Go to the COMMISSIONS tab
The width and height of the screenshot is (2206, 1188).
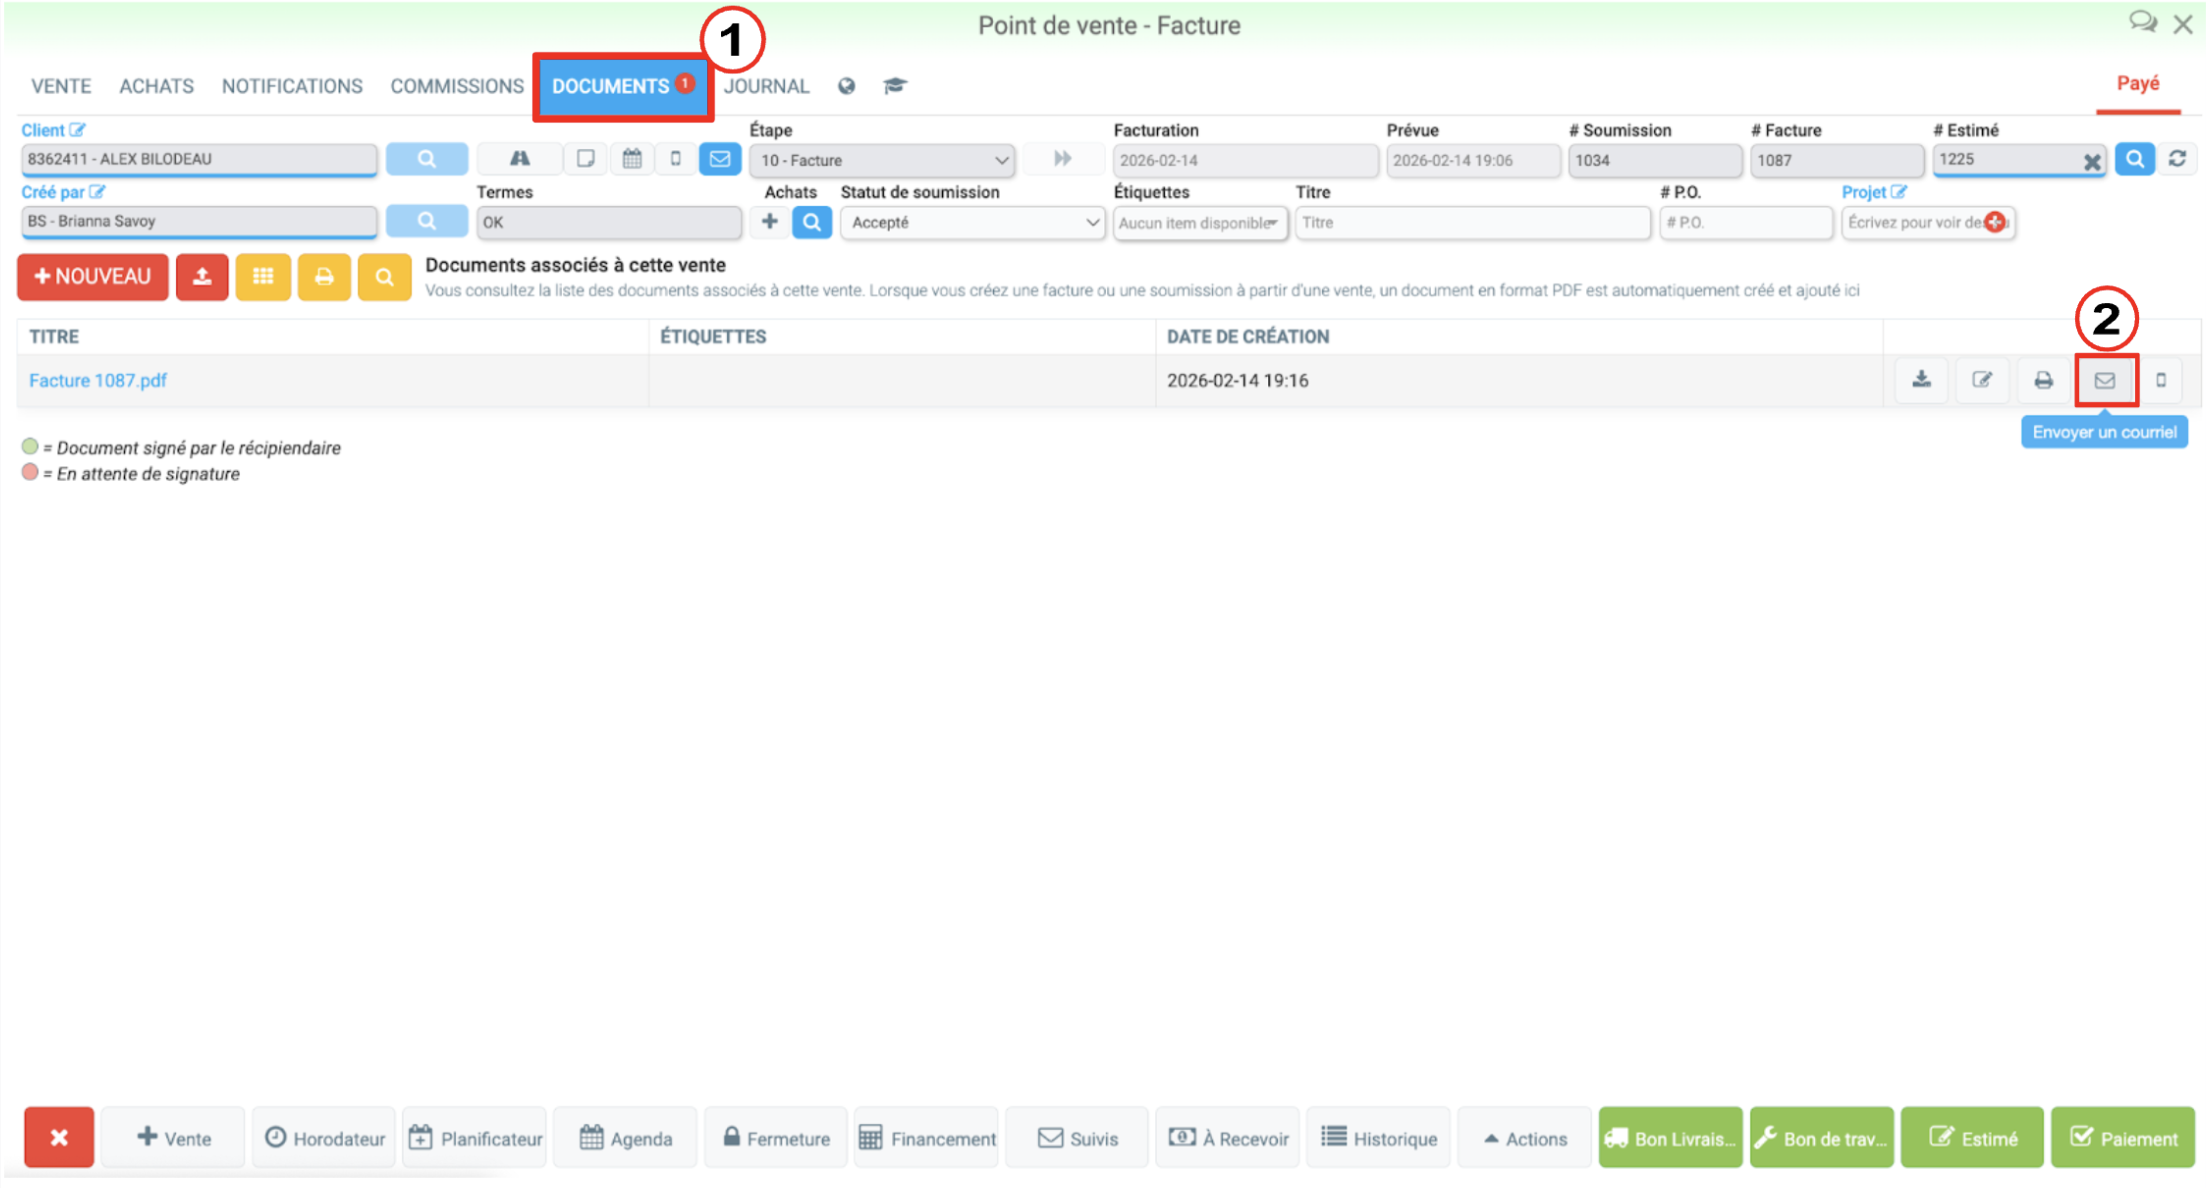coord(457,86)
